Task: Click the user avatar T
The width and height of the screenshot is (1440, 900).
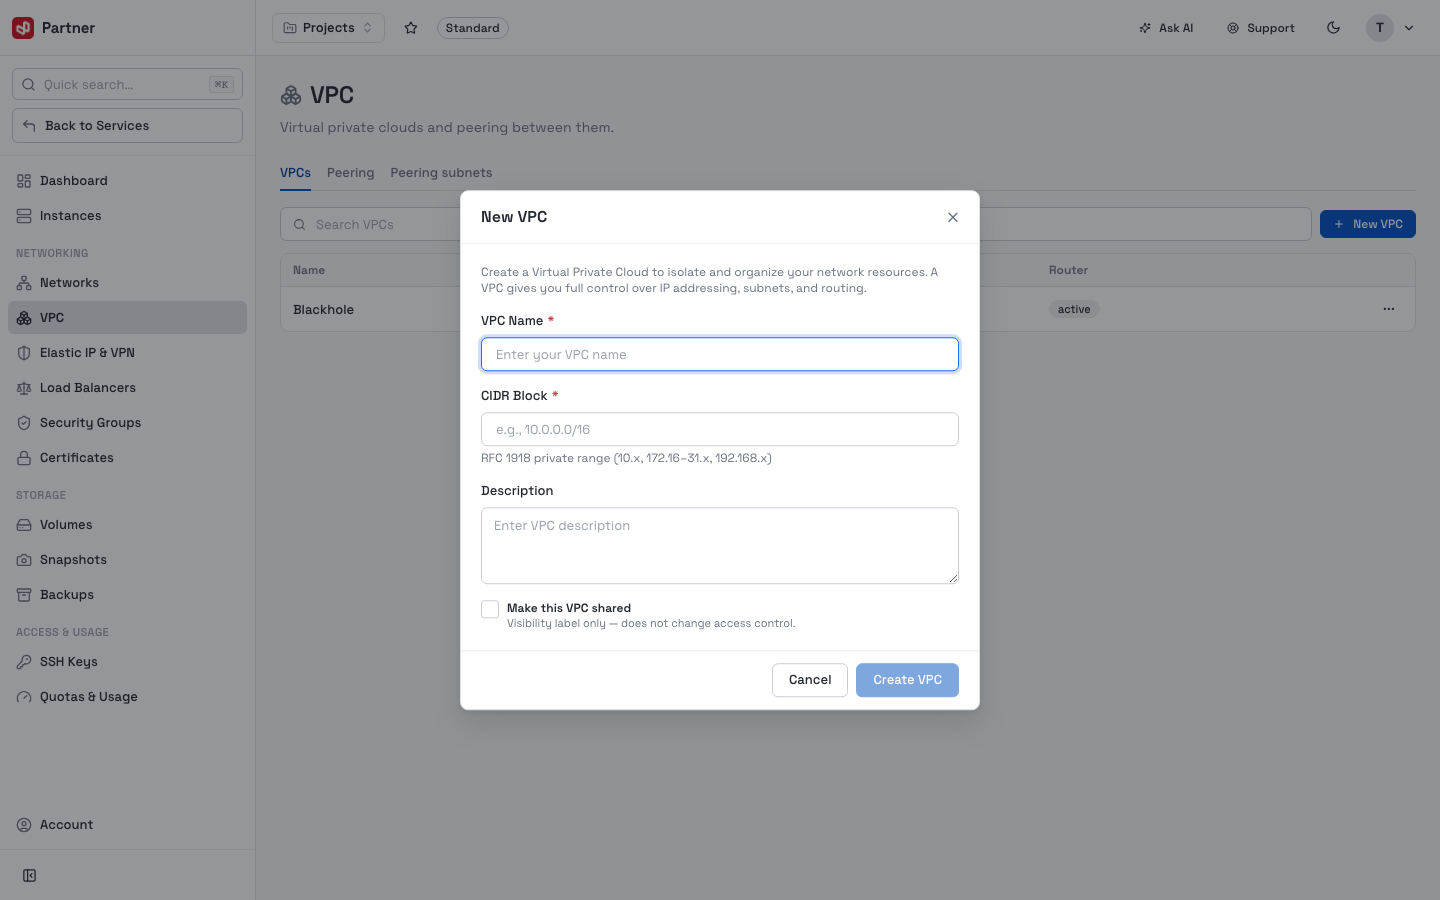Action: (x=1380, y=28)
